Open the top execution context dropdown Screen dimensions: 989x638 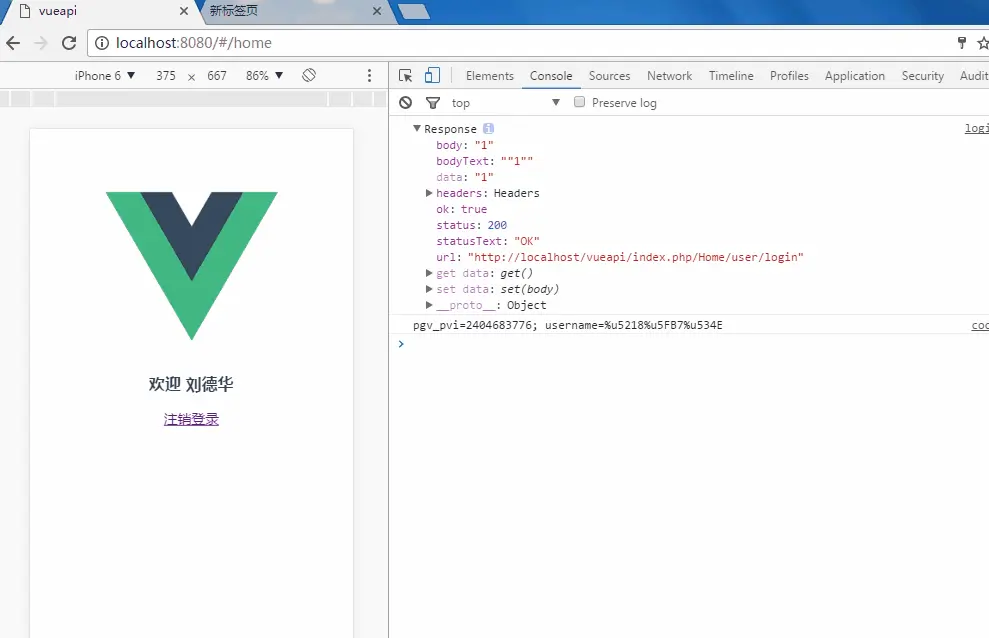(x=505, y=103)
